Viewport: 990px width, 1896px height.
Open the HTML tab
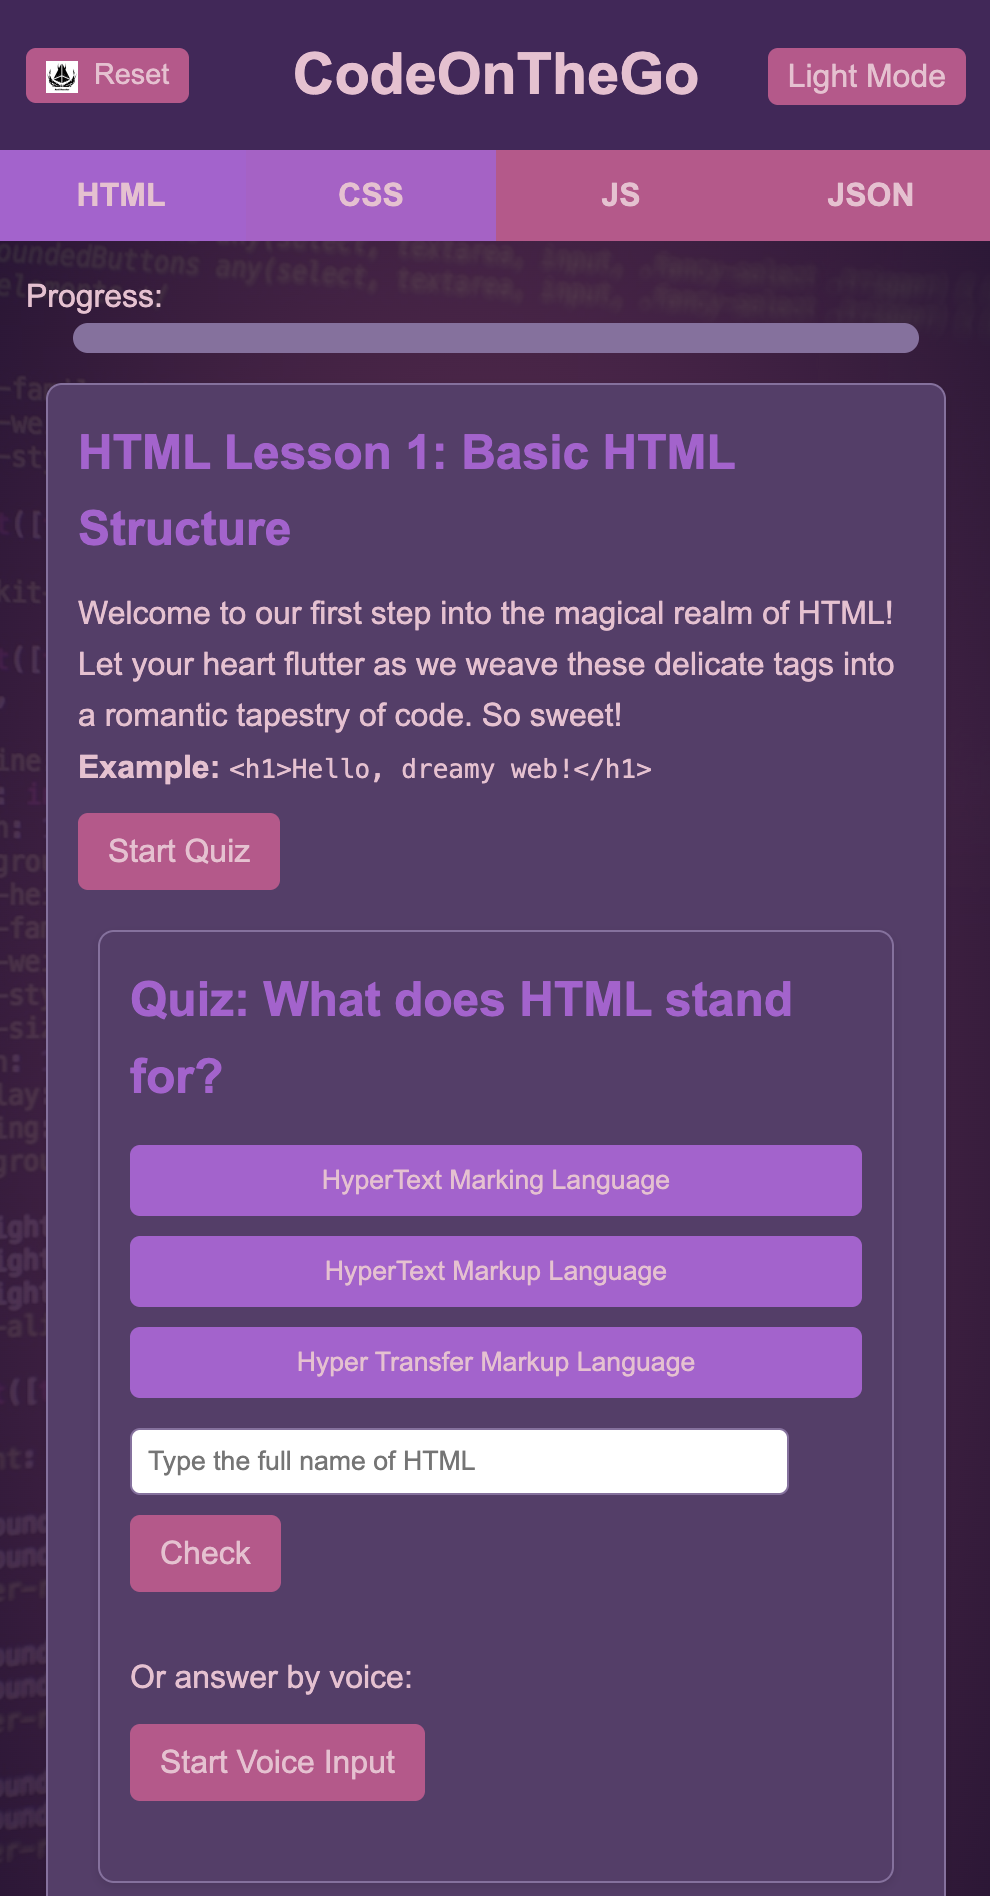(x=122, y=195)
